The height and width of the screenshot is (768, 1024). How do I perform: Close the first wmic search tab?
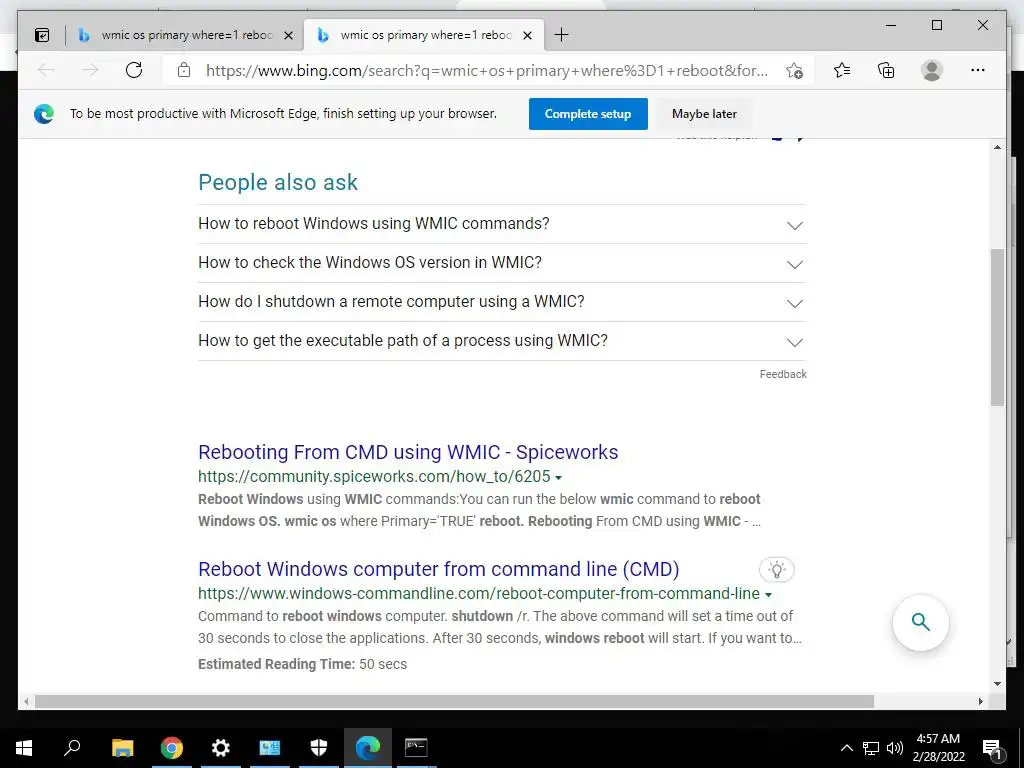[x=288, y=35]
